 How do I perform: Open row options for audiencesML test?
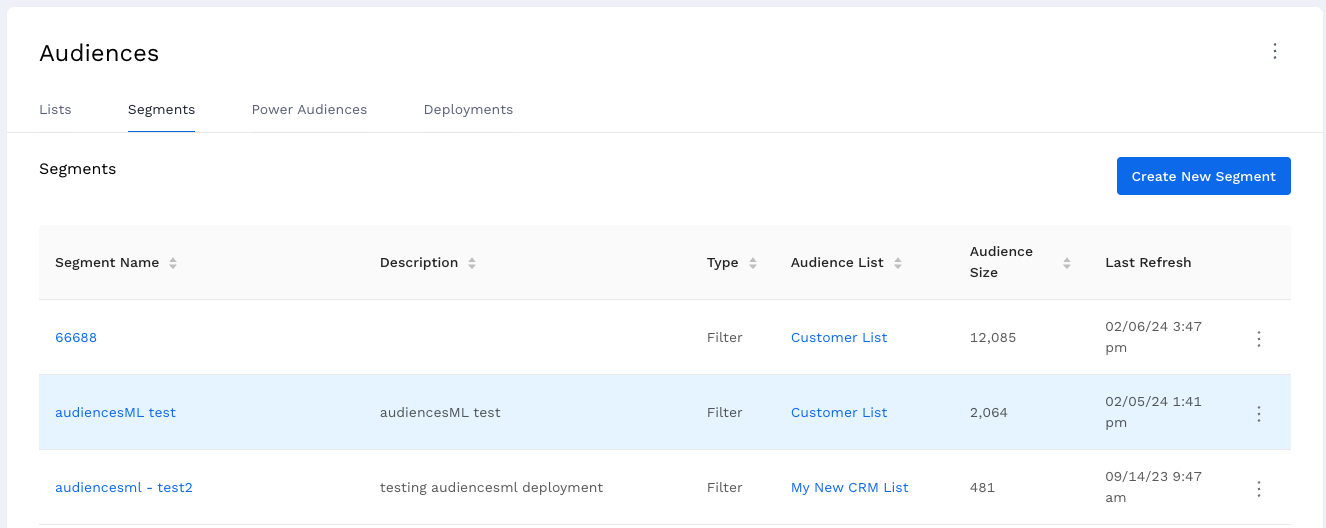click(x=1258, y=414)
